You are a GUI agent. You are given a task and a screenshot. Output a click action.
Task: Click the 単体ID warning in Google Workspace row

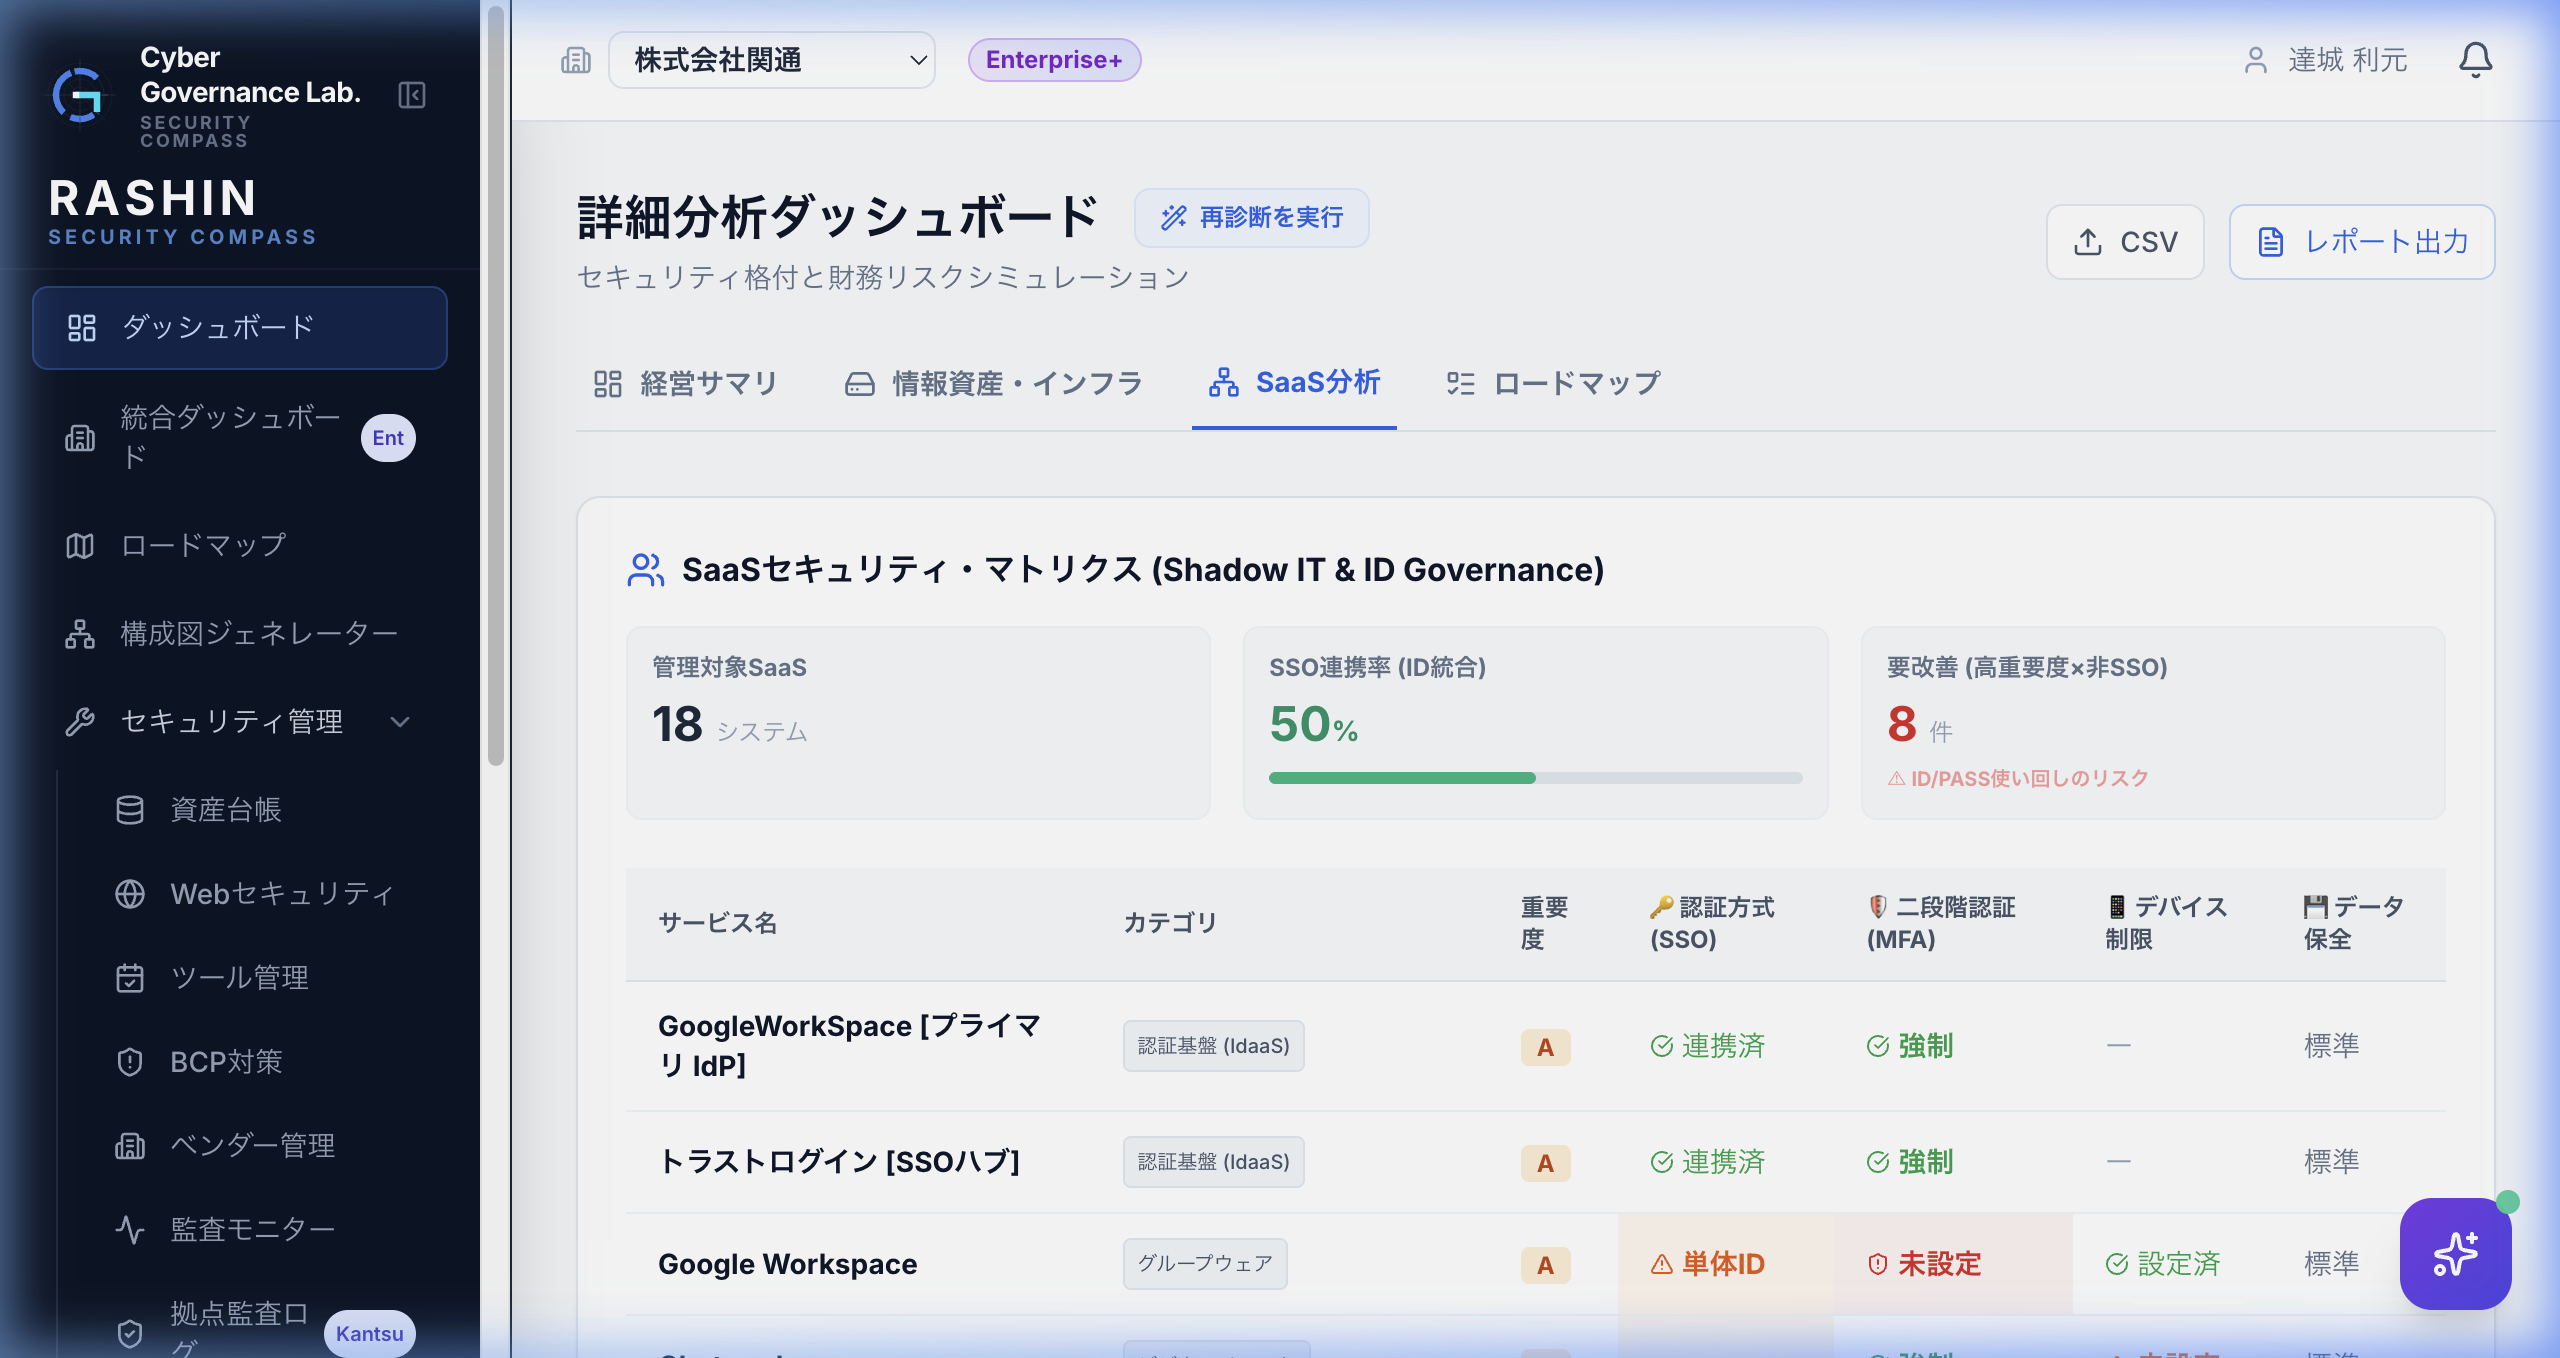[1707, 1264]
